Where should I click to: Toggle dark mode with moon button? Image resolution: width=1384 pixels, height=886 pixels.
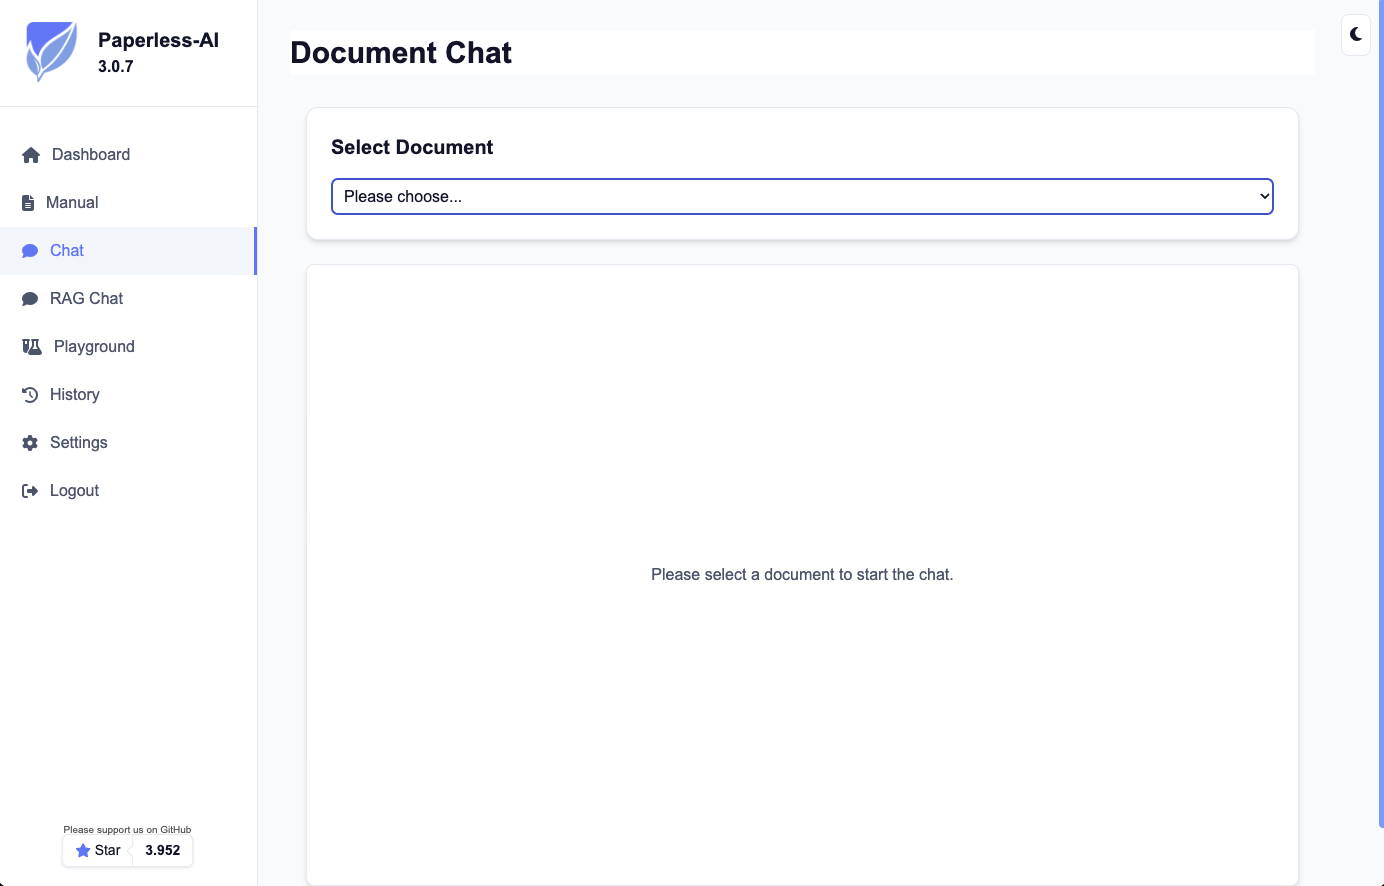click(1356, 35)
